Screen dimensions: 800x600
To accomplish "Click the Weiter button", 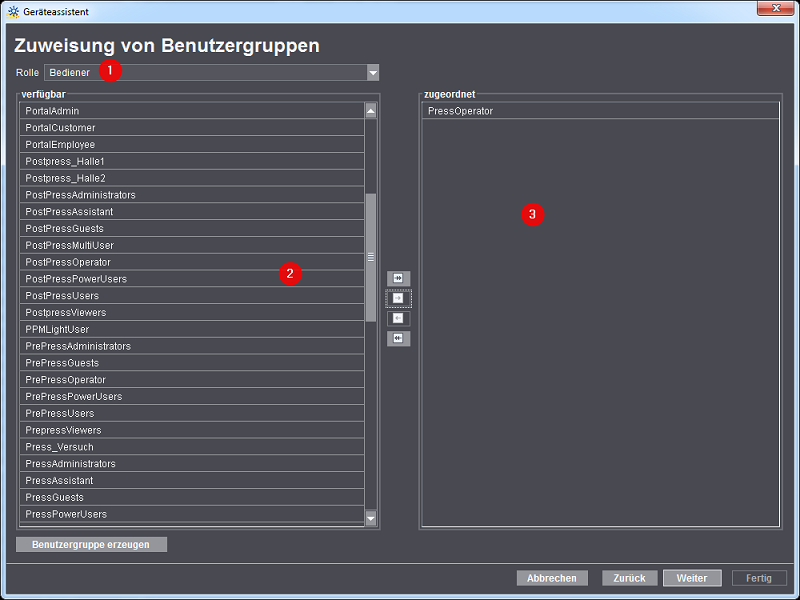I will click(691, 578).
